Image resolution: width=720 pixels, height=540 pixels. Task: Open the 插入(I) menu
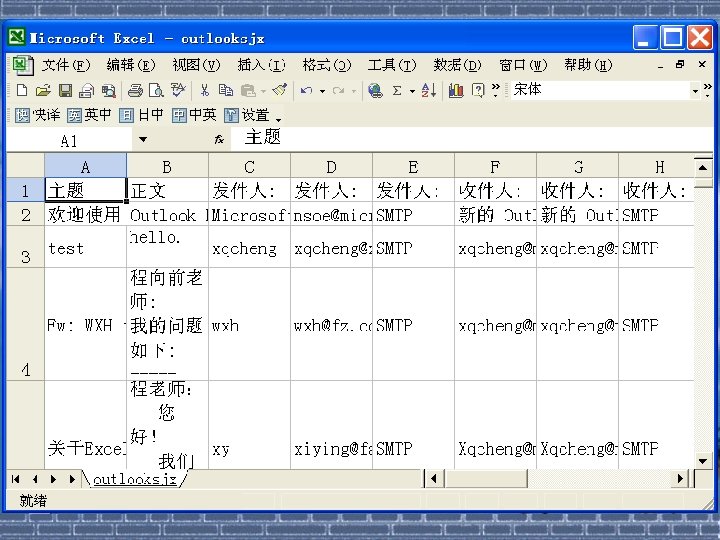[x=261, y=65]
